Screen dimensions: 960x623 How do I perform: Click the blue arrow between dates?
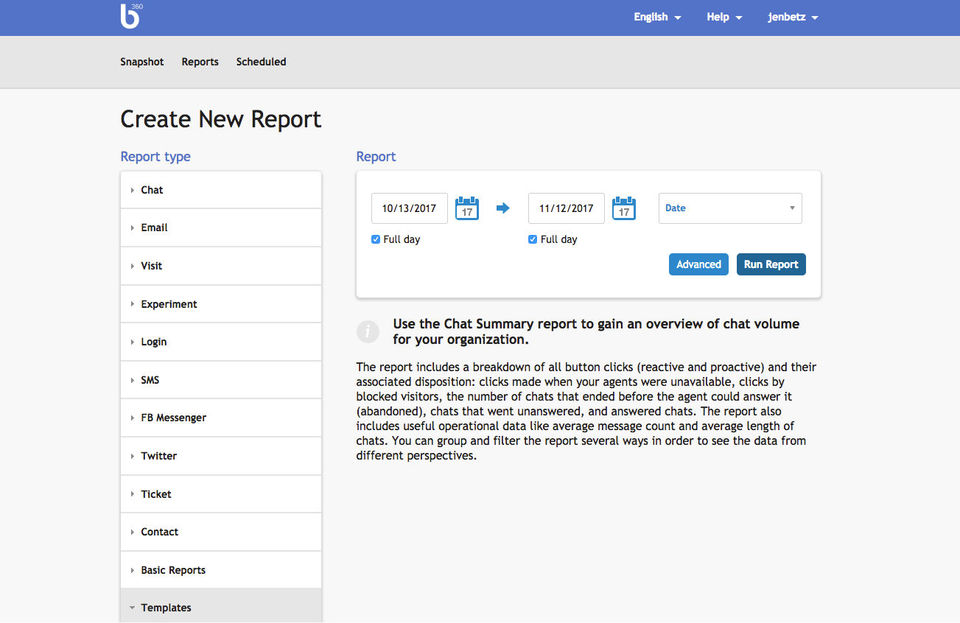click(503, 208)
